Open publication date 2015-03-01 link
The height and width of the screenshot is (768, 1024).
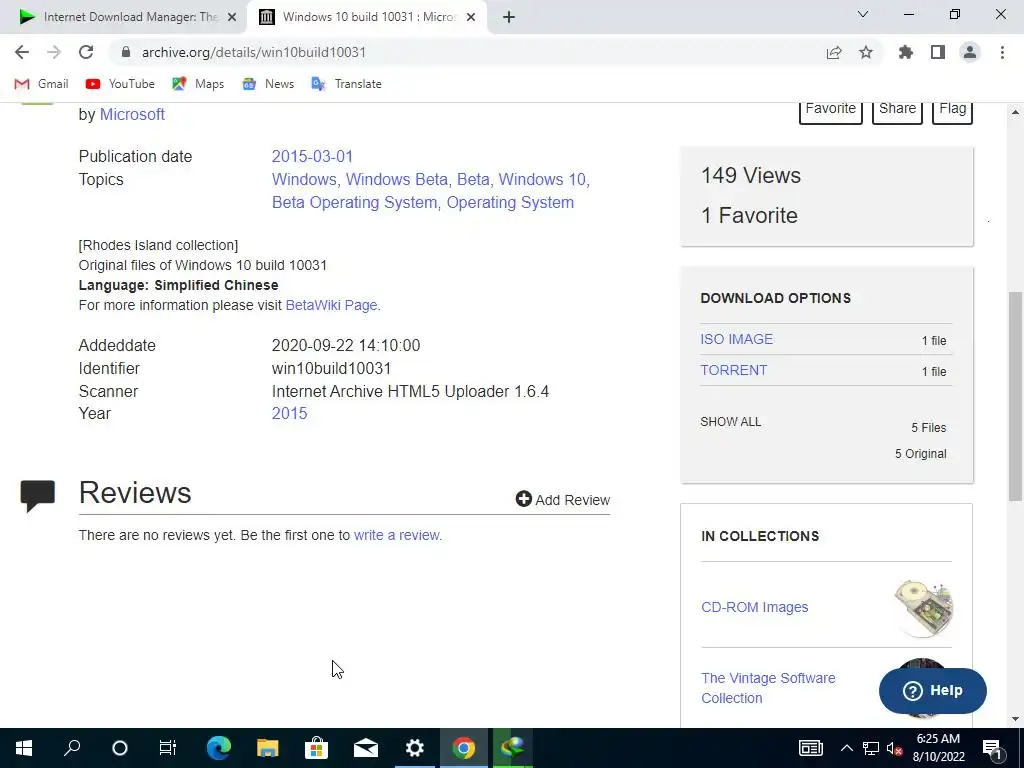312,157
